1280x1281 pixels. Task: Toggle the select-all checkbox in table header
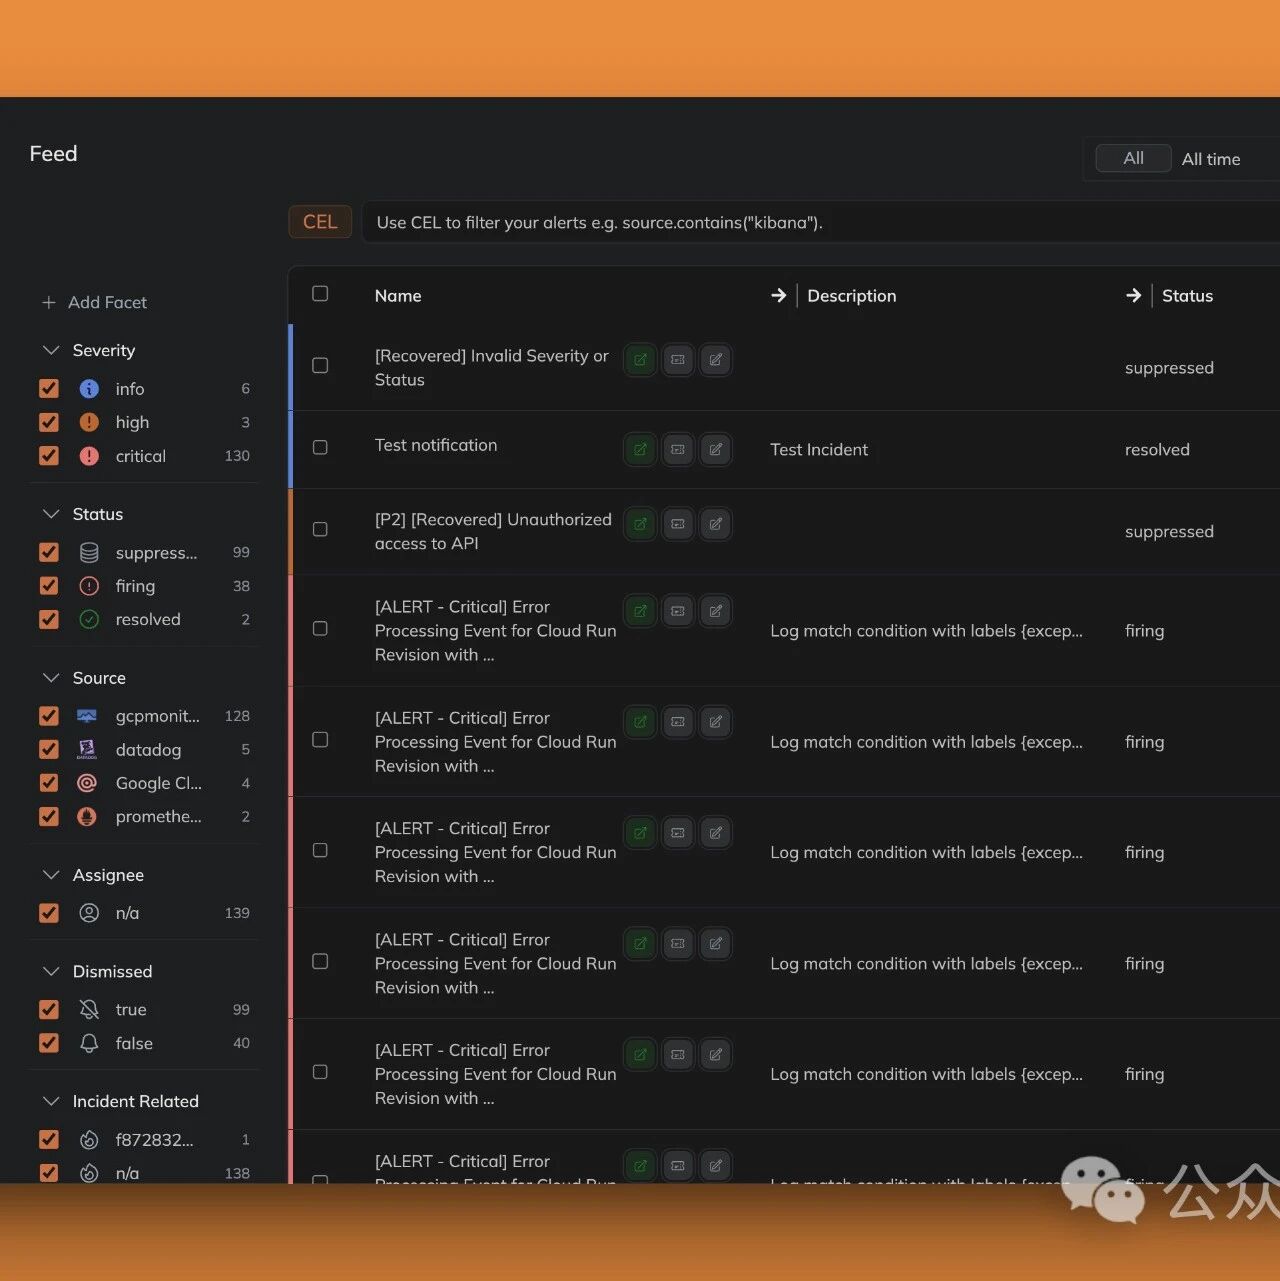coord(320,294)
